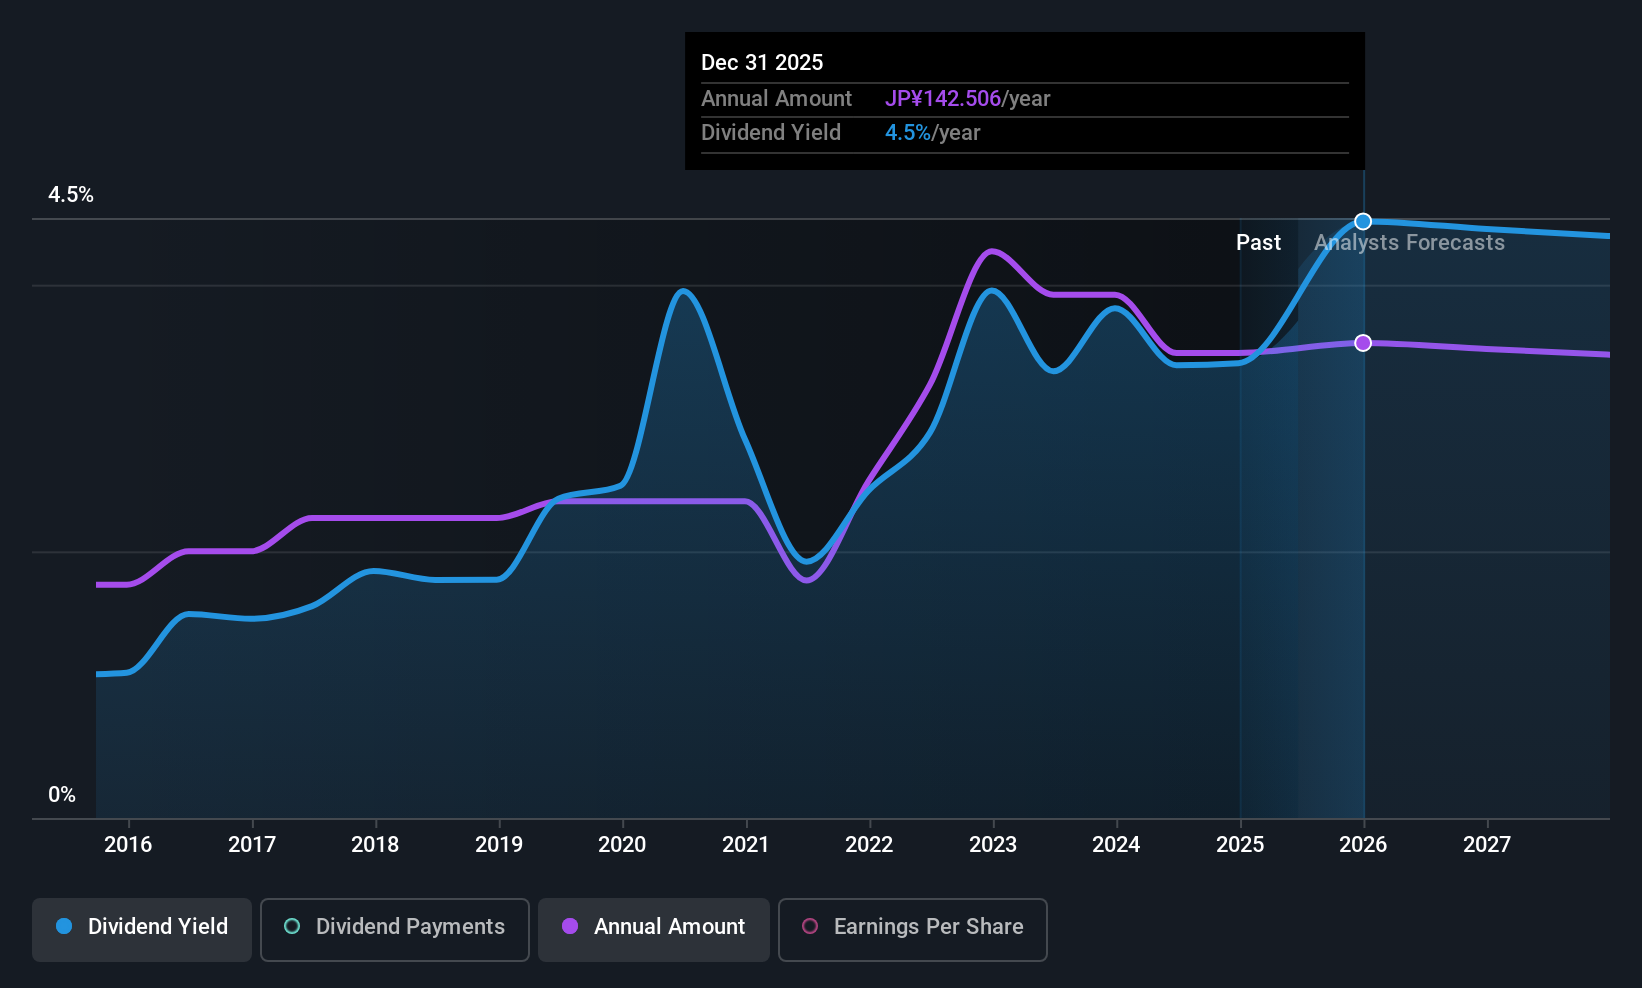Click the 2018 x-axis label
Viewport: 1642px width, 988px height.
375,844
